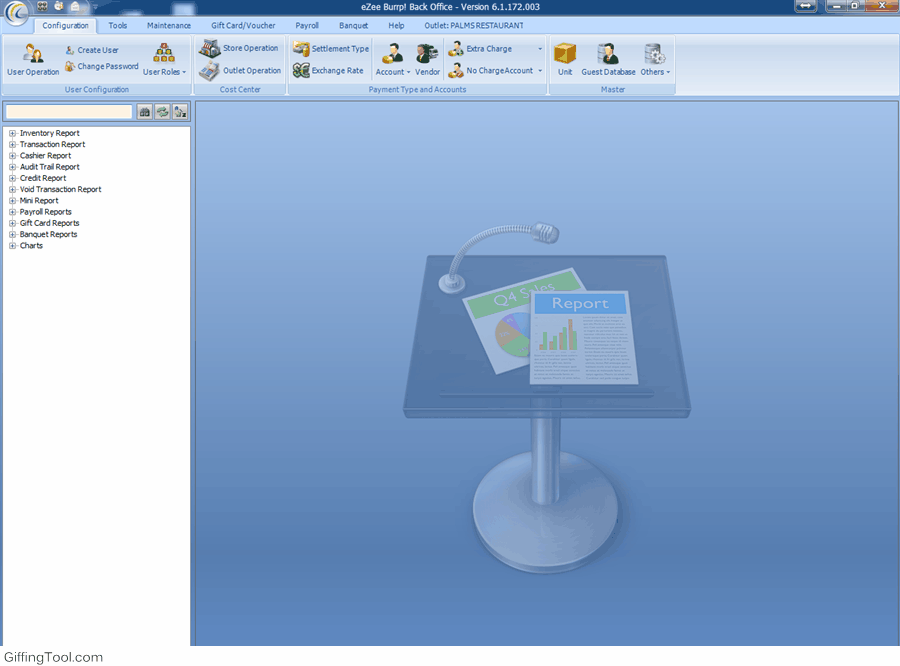The width and height of the screenshot is (900, 666).
Task: Click the grid icon in quick access toolbar
Action: click(42, 6)
